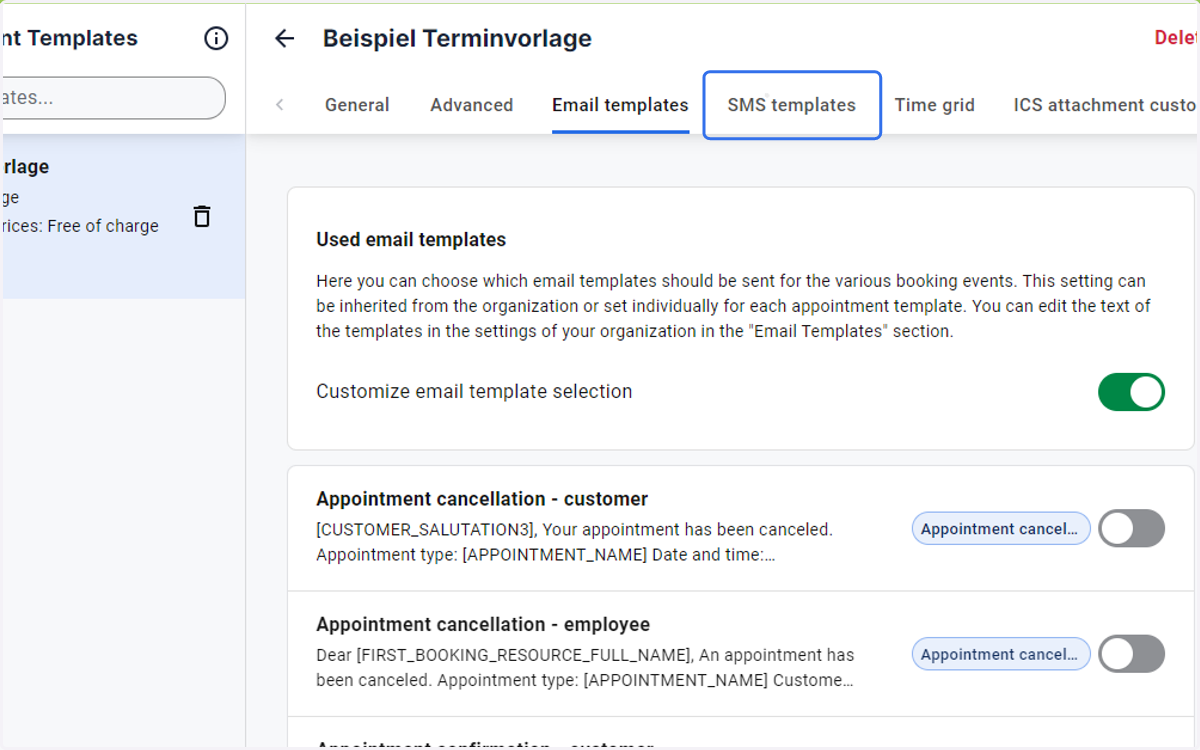Delete the template with the trash icon
This screenshot has height=750, width=1200.
202,216
